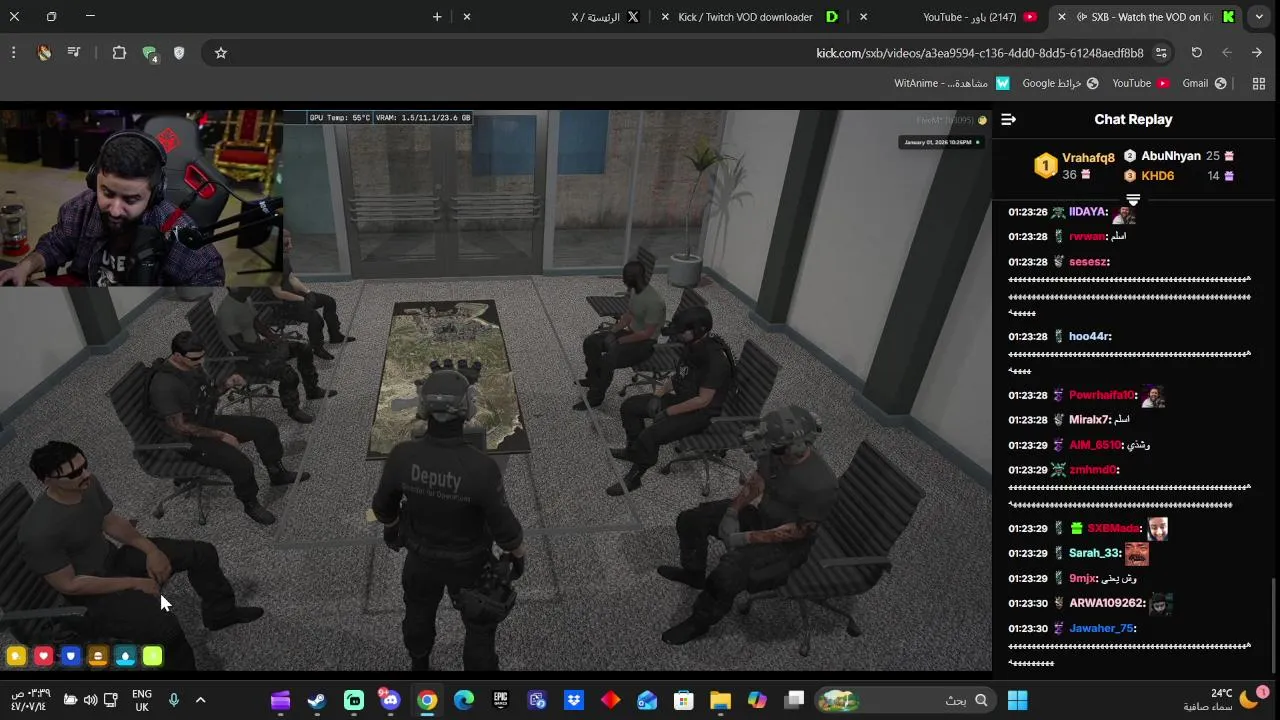
Task: Open the media control playlist icon
Action: tap(74, 53)
